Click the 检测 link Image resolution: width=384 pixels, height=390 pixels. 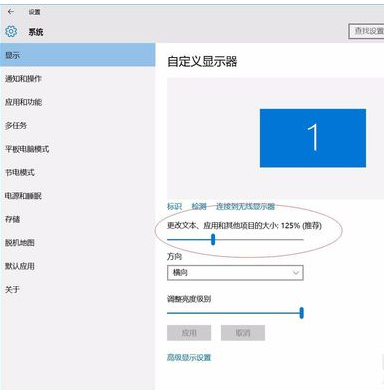coord(199,206)
